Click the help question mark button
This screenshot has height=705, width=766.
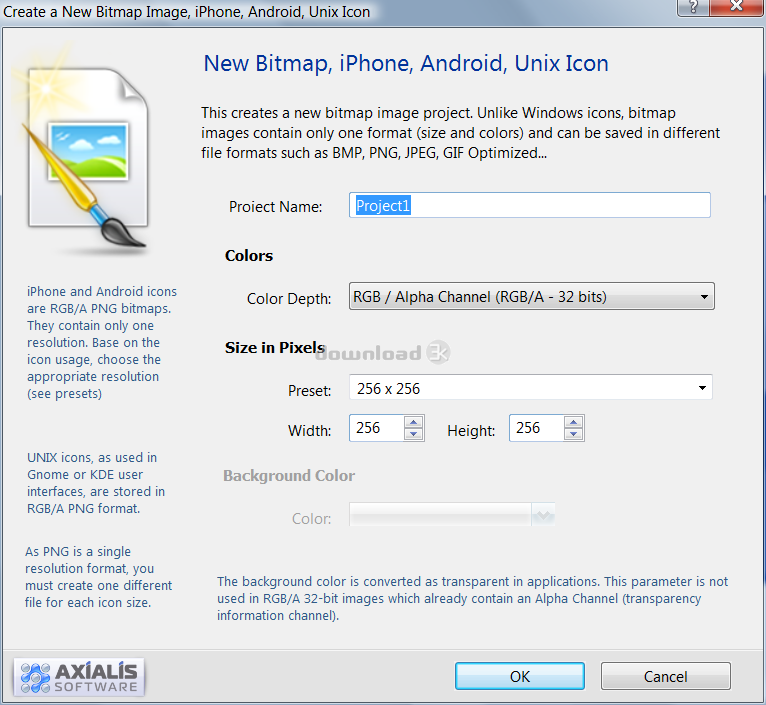point(693,7)
